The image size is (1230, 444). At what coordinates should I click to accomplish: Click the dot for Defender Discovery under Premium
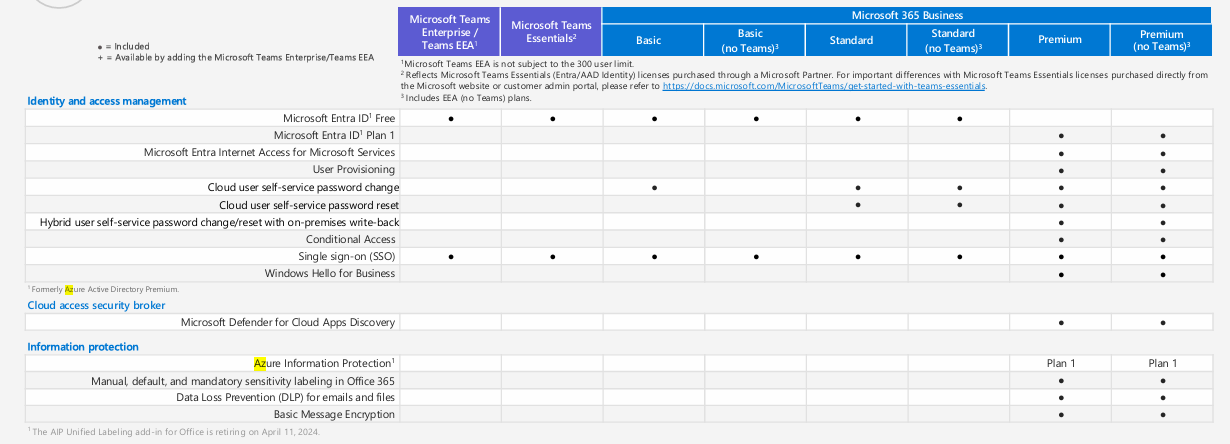(x=1060, y=322)
